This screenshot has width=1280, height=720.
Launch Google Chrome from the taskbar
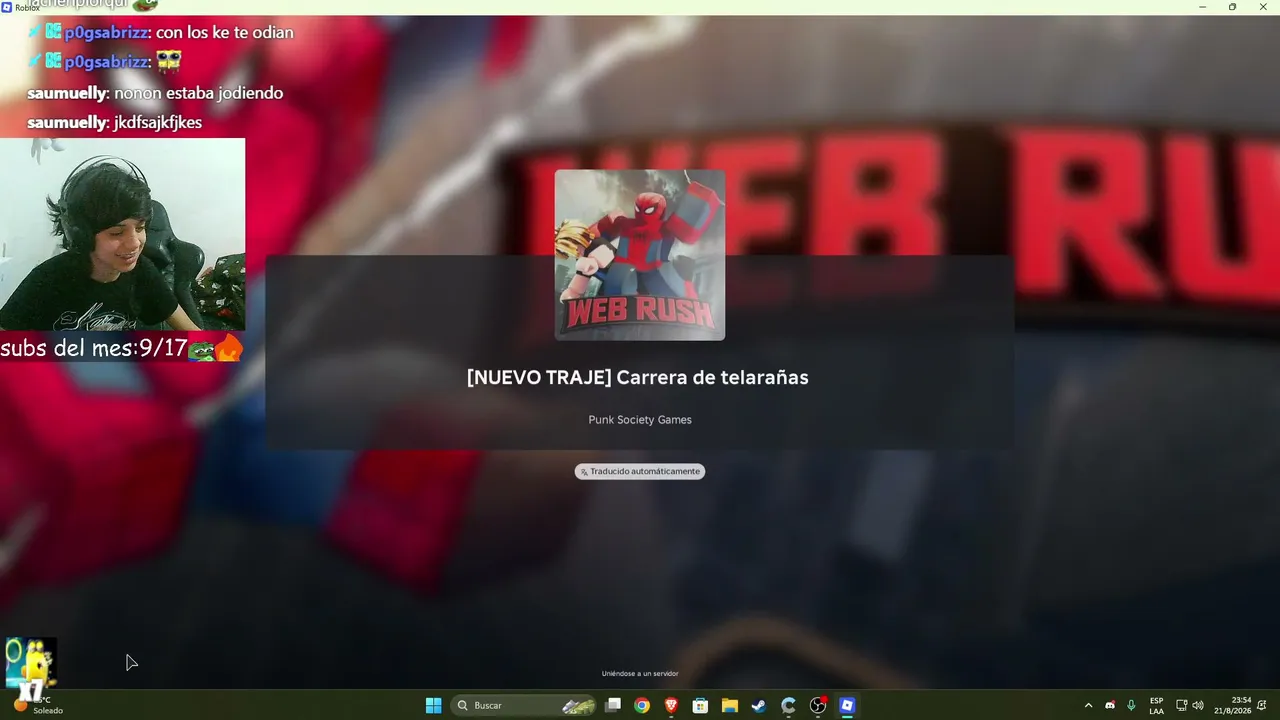(x=642, y=706)
